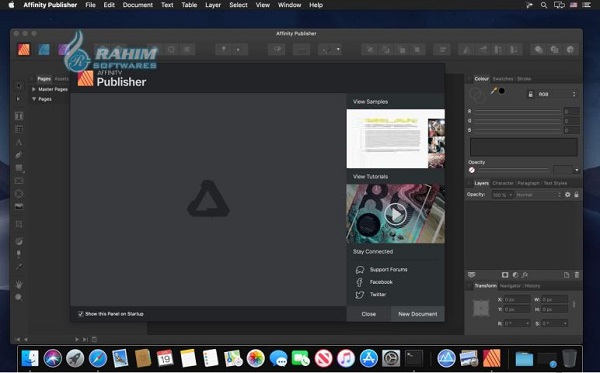The width and height of the screenshot is (600, 373).
Task: Switch to the Publisher persona icon
Action: (24, 49)
